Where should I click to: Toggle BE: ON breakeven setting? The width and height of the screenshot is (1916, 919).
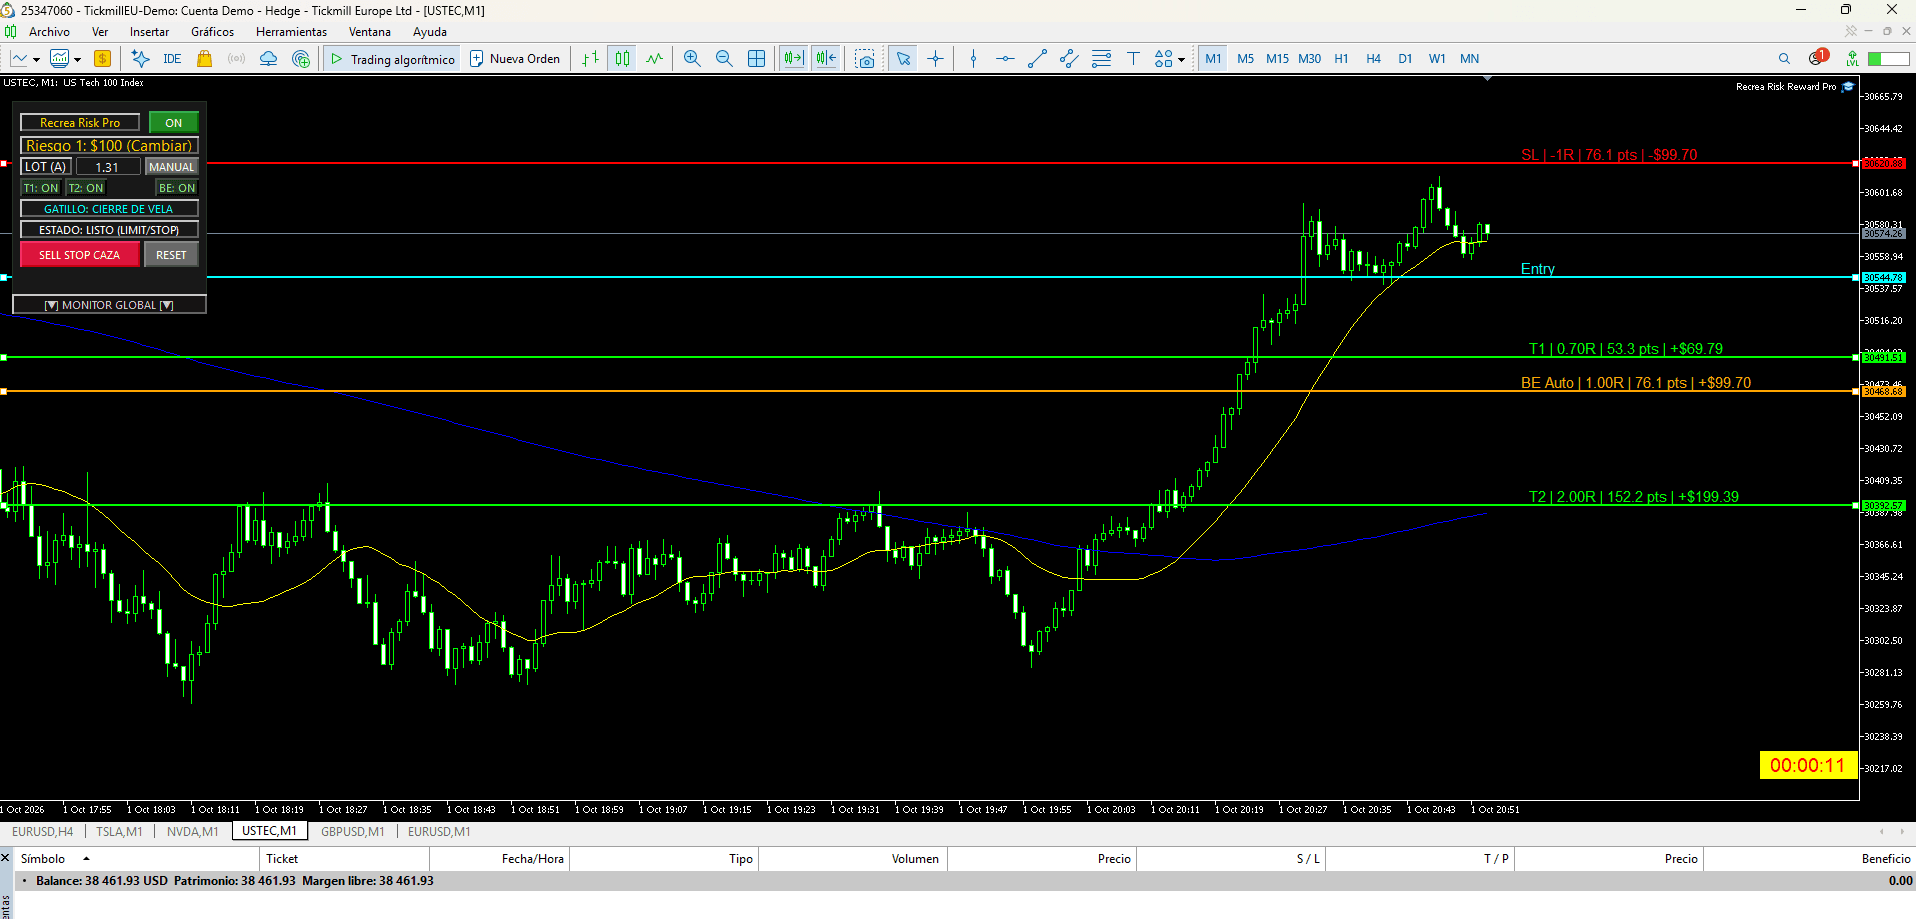click(x=177, y=188)
